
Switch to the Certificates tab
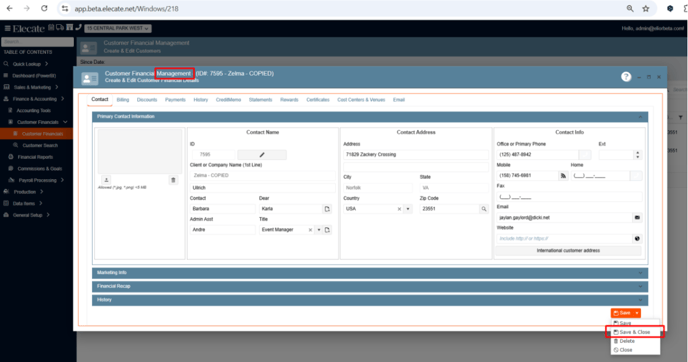pyautogui.click(x=318, y=100)
